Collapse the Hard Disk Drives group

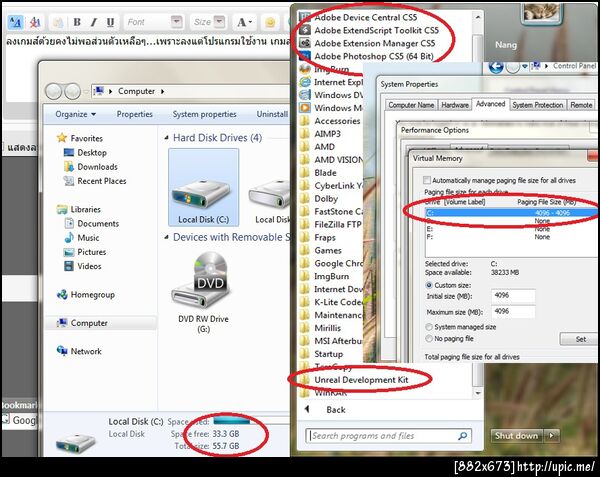click(166, 138)
